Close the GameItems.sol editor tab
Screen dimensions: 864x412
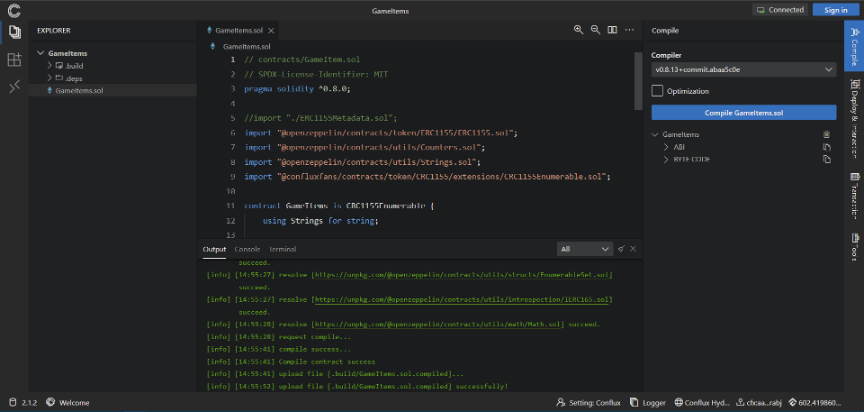271,31
